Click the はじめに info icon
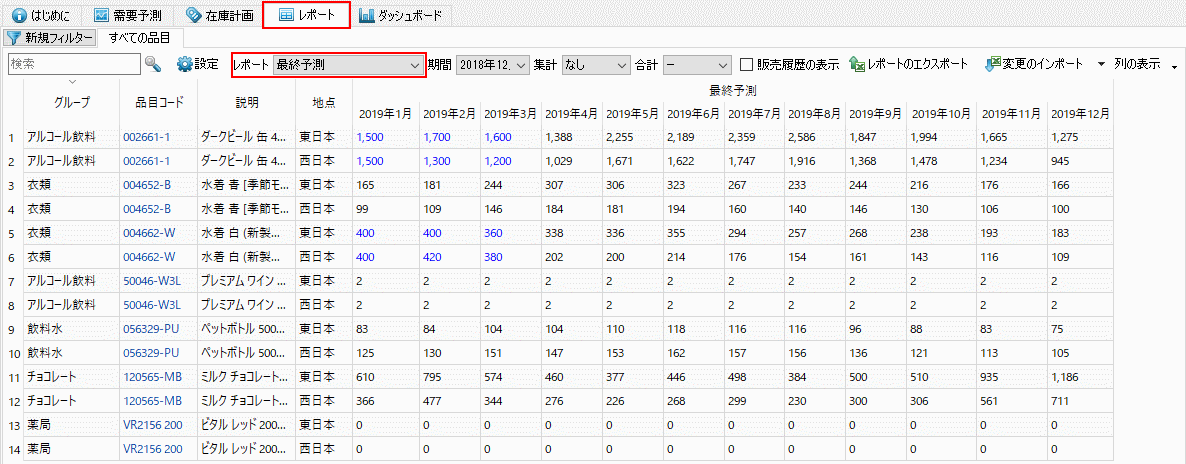The image size is (1186, 464). pyautogui.click(x=19, y=16)
